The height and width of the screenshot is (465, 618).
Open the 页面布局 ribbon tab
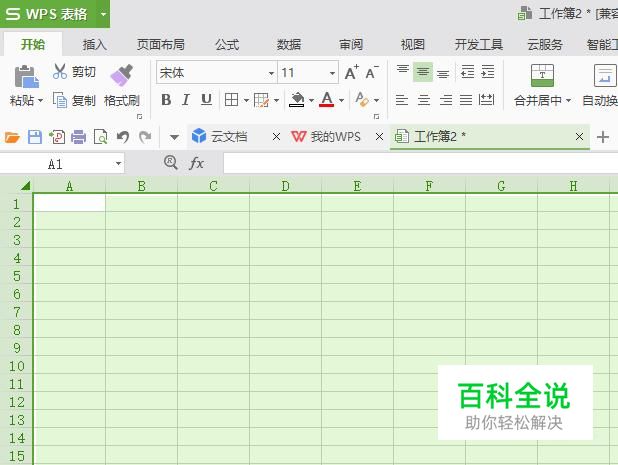(160, 45)
